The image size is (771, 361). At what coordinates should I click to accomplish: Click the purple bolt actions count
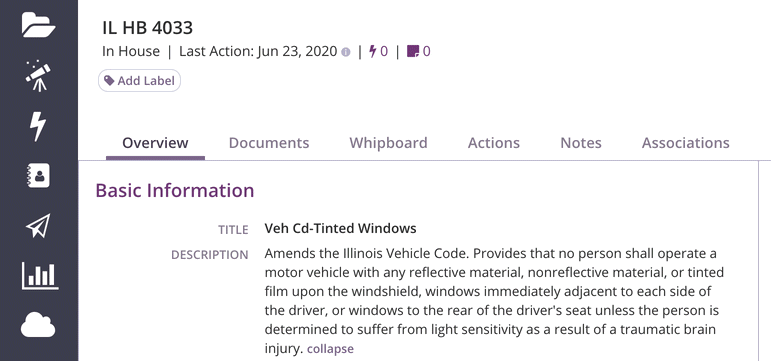378,51
